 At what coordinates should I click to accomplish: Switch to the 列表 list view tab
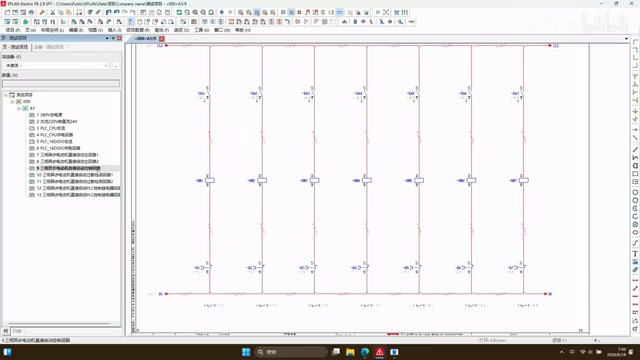[x=17, y=331]
